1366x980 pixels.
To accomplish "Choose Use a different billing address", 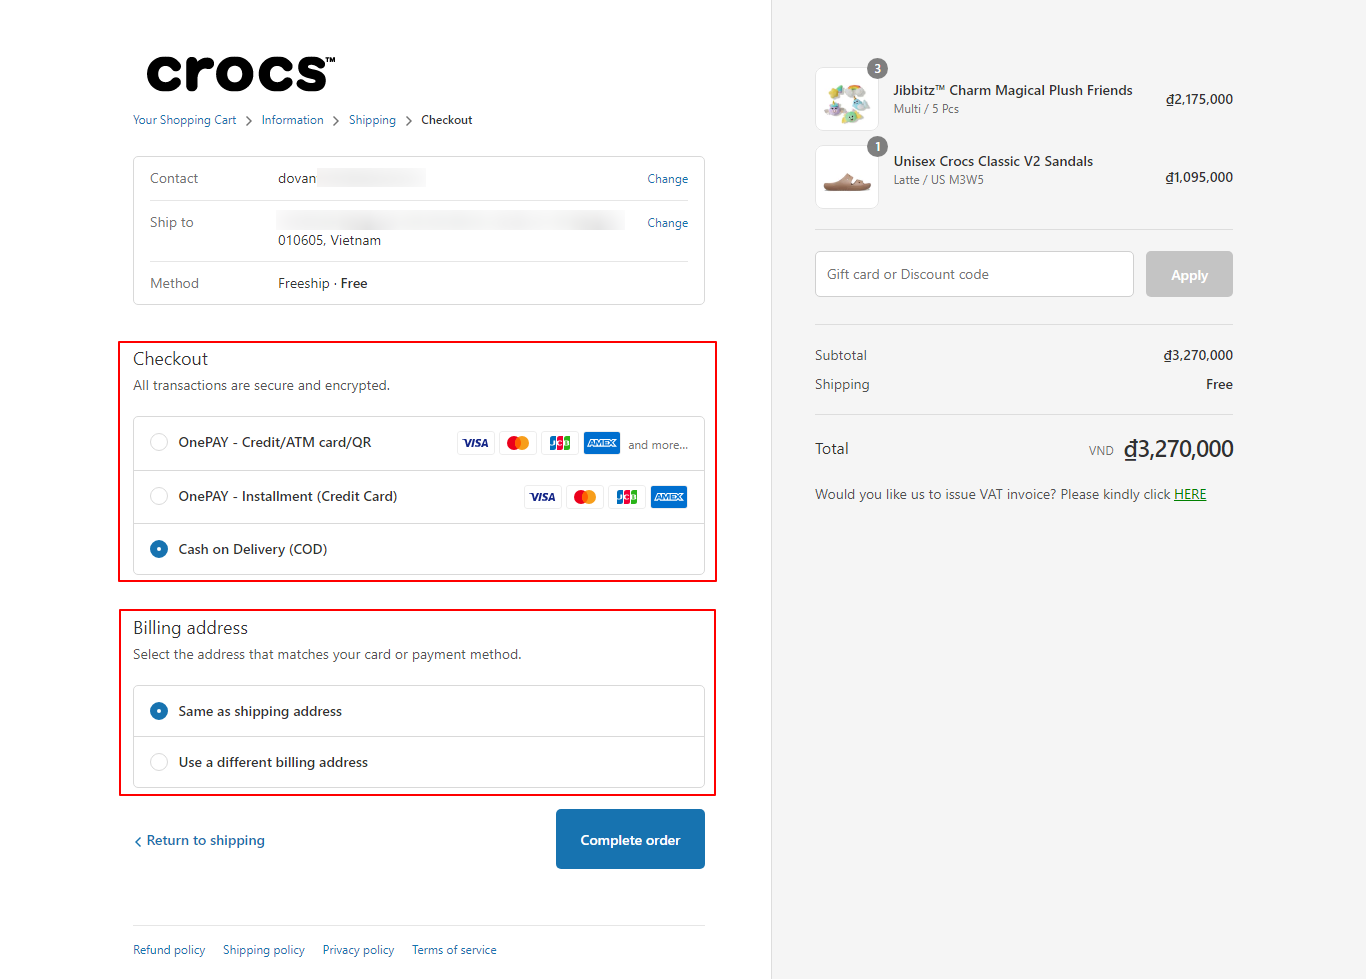I will [159, 762].
